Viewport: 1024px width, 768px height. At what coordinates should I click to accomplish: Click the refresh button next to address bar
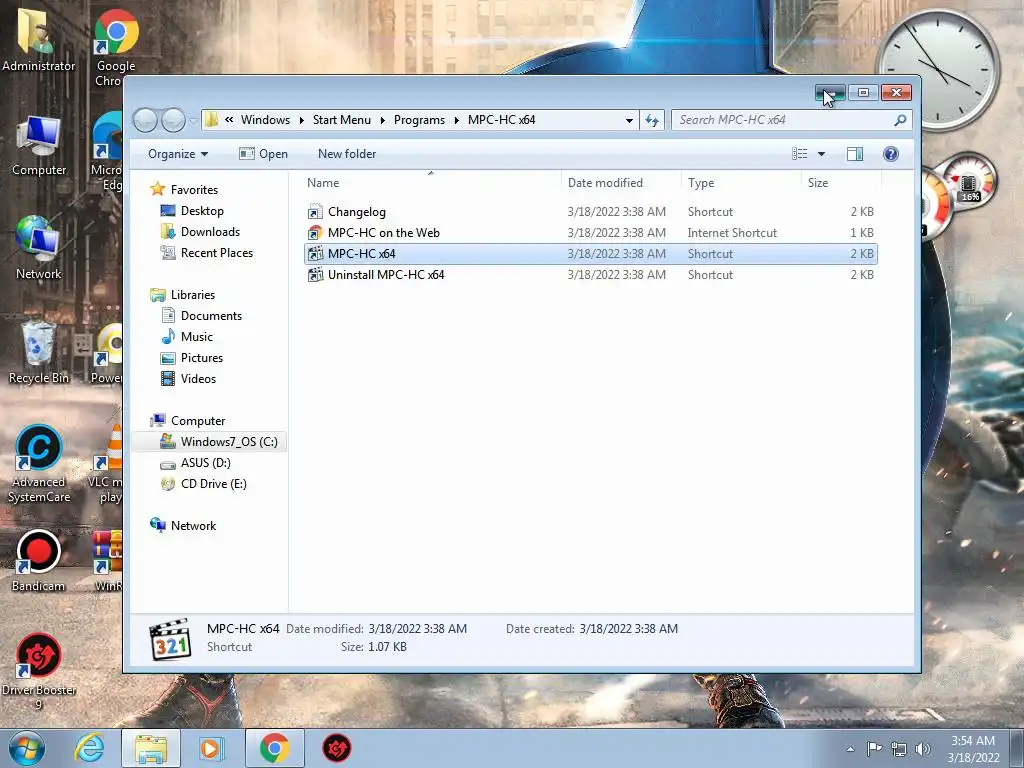point(652,120)
